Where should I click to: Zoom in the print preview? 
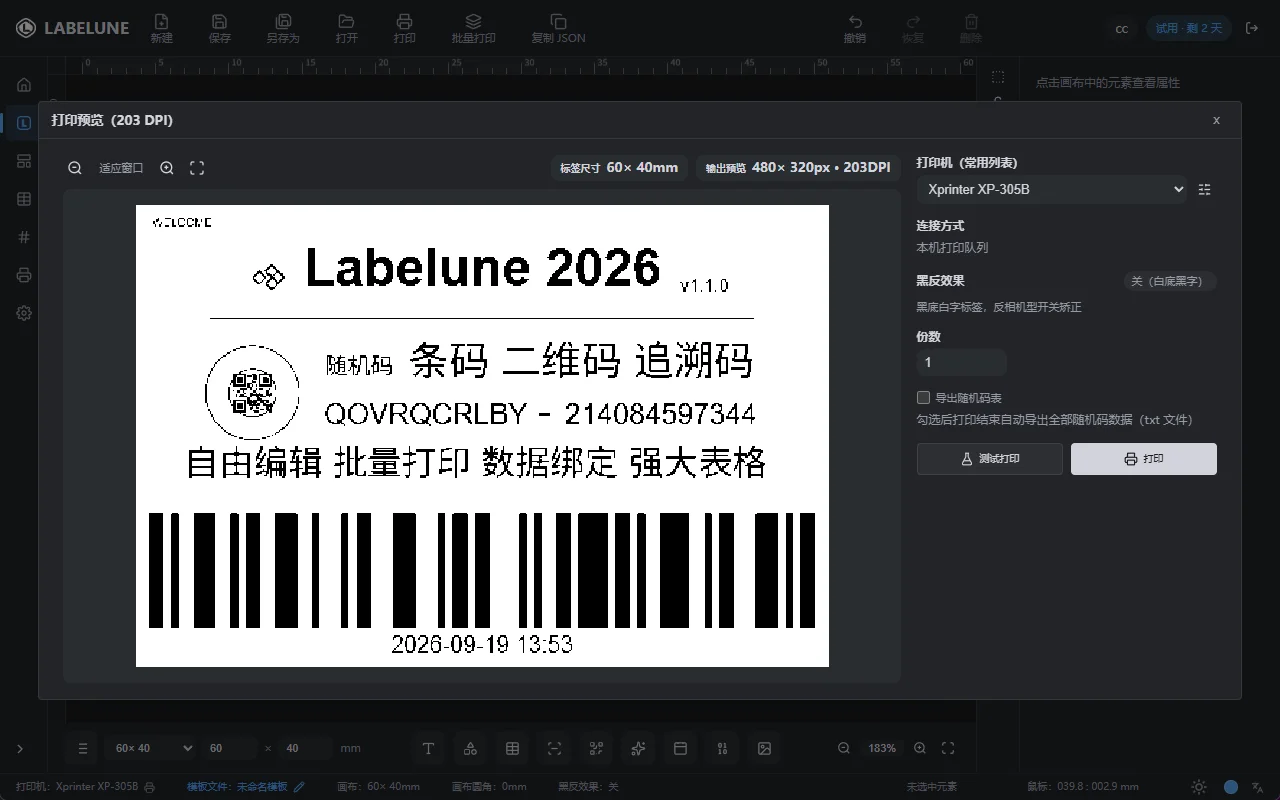tap(167, 168)
